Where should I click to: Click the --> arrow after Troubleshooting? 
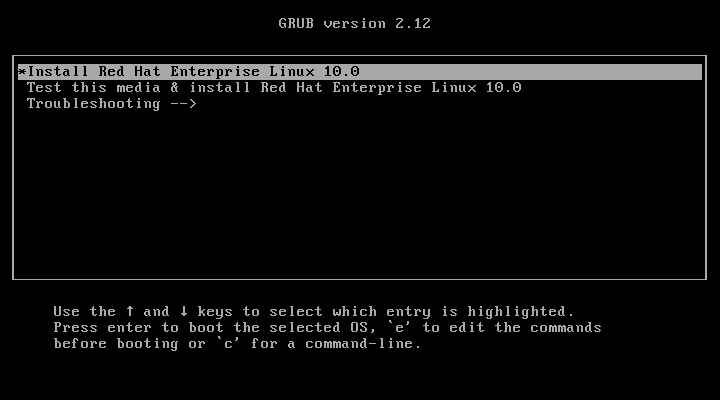pyautogui.click(x=183, y=104)
